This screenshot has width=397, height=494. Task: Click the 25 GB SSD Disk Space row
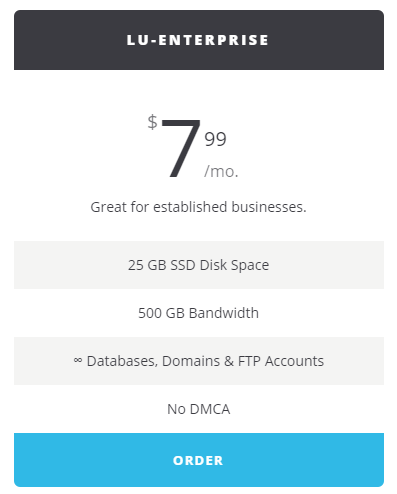(199, 265)
